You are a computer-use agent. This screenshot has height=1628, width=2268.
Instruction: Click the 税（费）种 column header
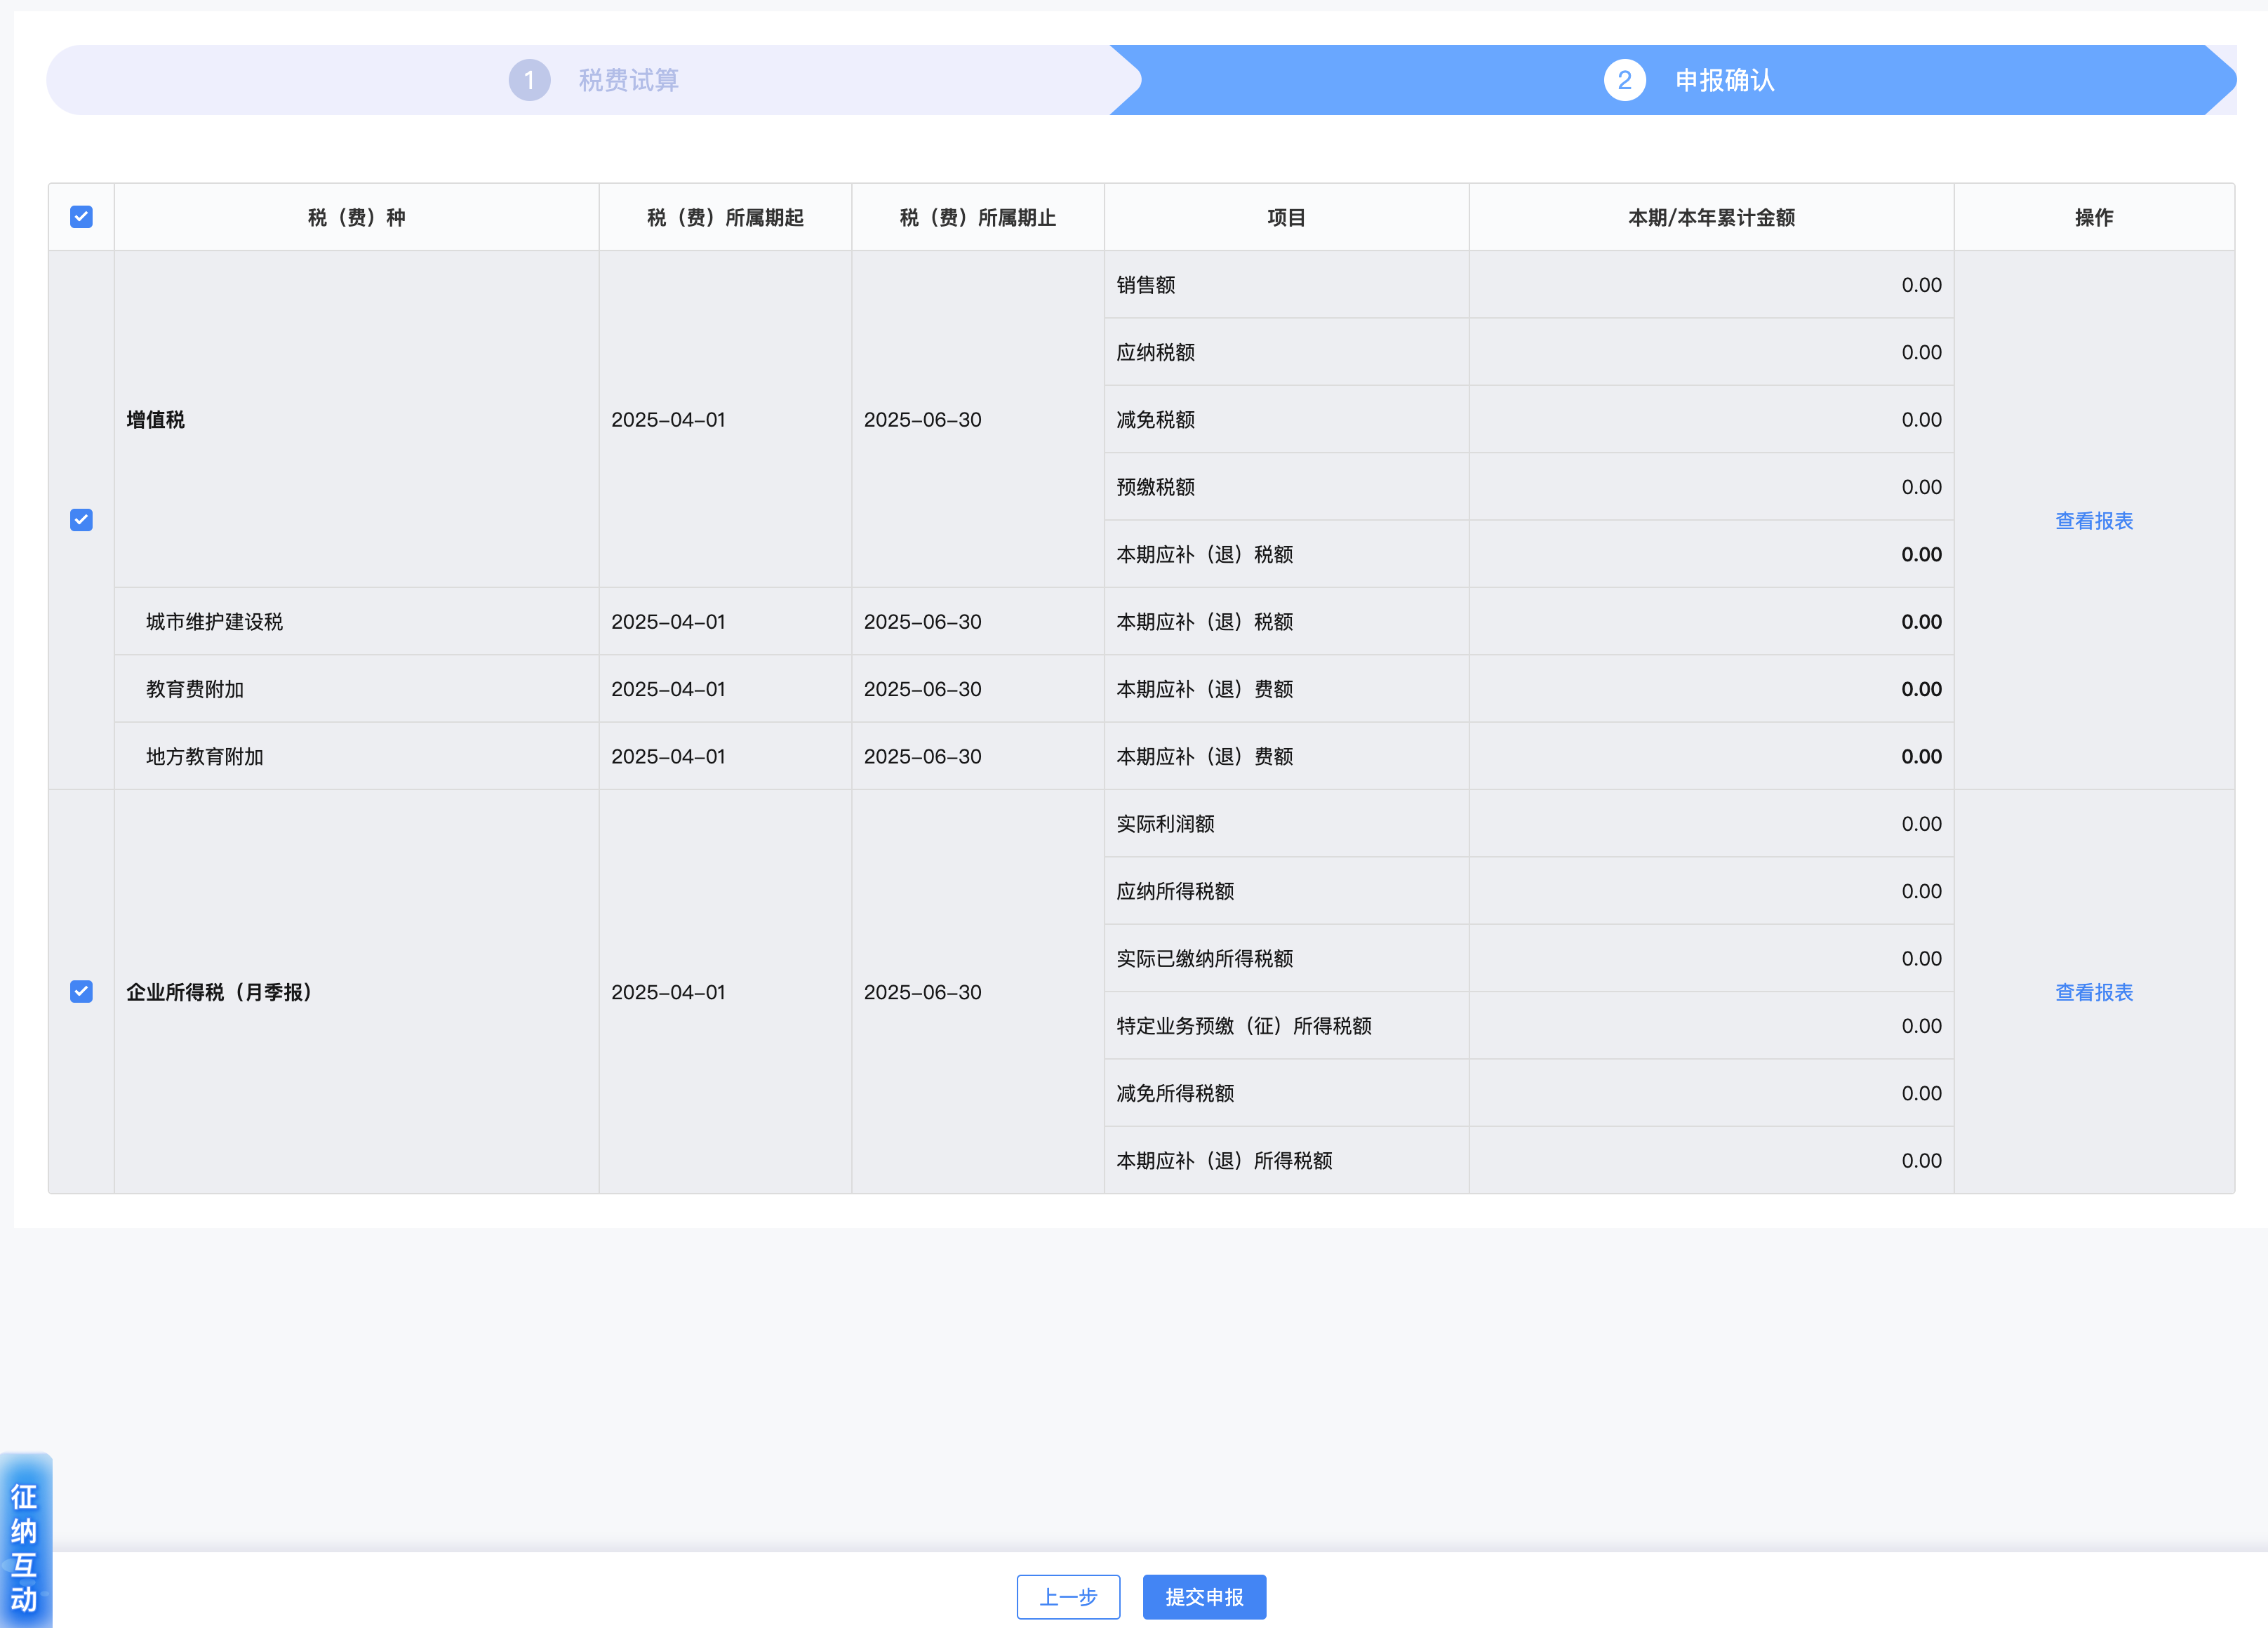[x=356, y=217]
